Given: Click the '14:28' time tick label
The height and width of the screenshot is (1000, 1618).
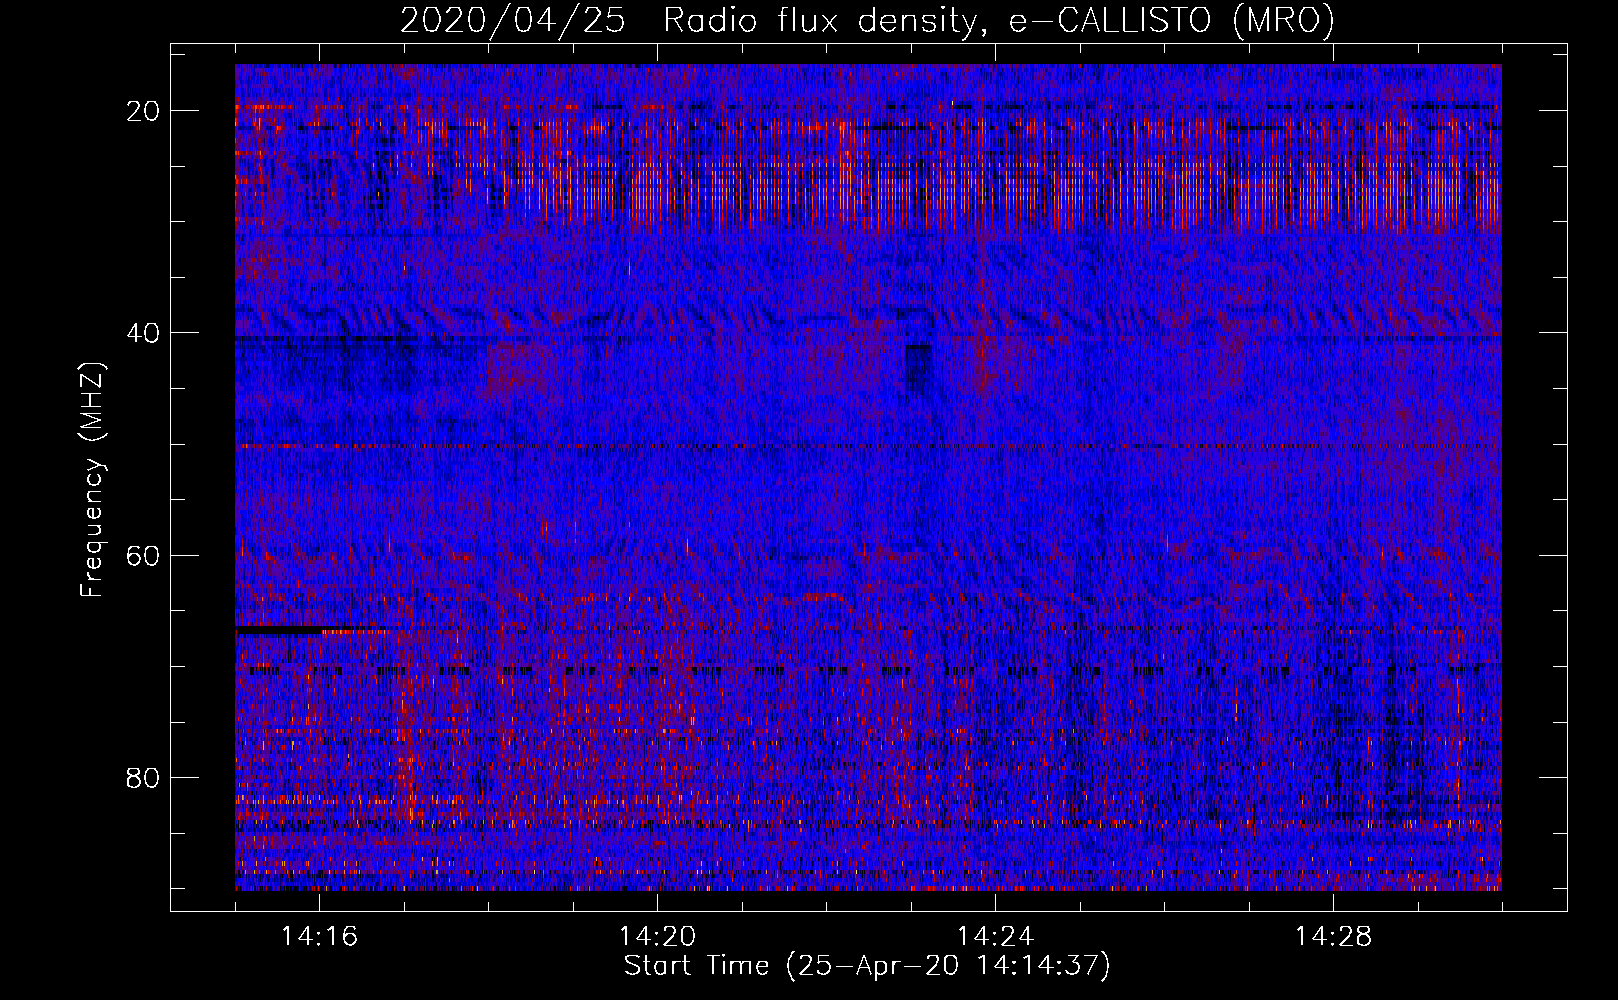Looking at the screenshot, I should 1333,937.
